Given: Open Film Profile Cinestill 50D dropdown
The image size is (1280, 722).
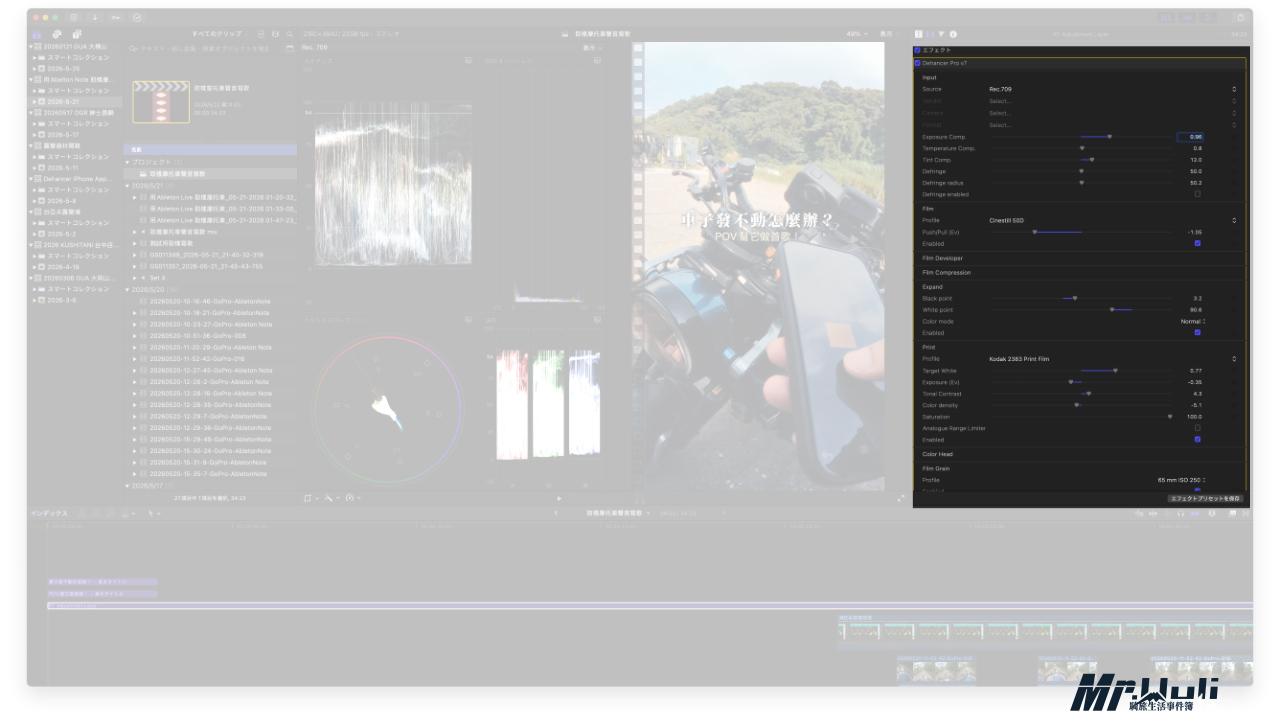Looking at the screenshot, I should tap(1112, 220).
